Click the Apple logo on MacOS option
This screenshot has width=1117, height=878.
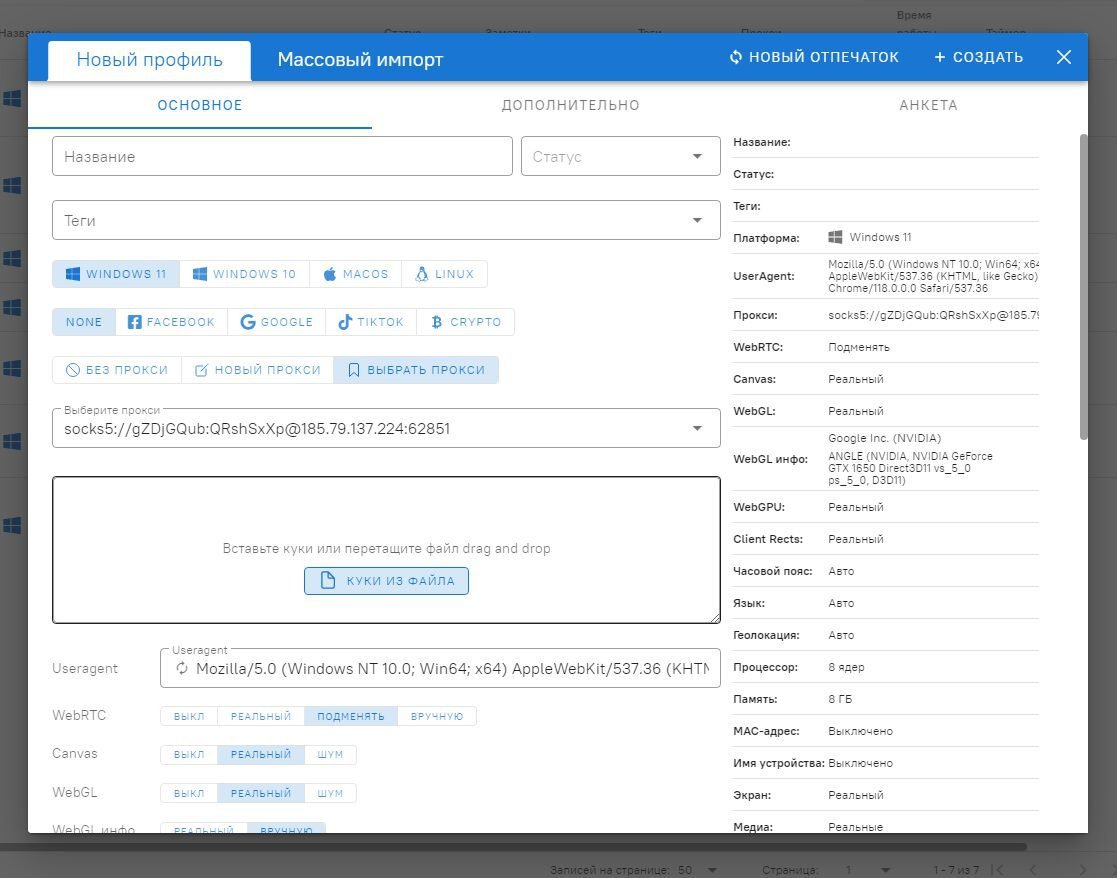click(x=330, y=274)
